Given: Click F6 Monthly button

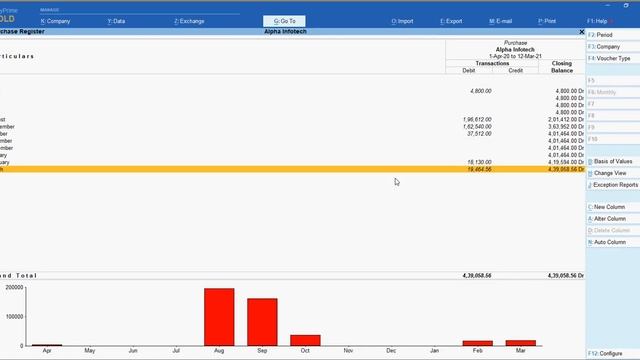Looking at the screenshot, I should click(613, 93).
